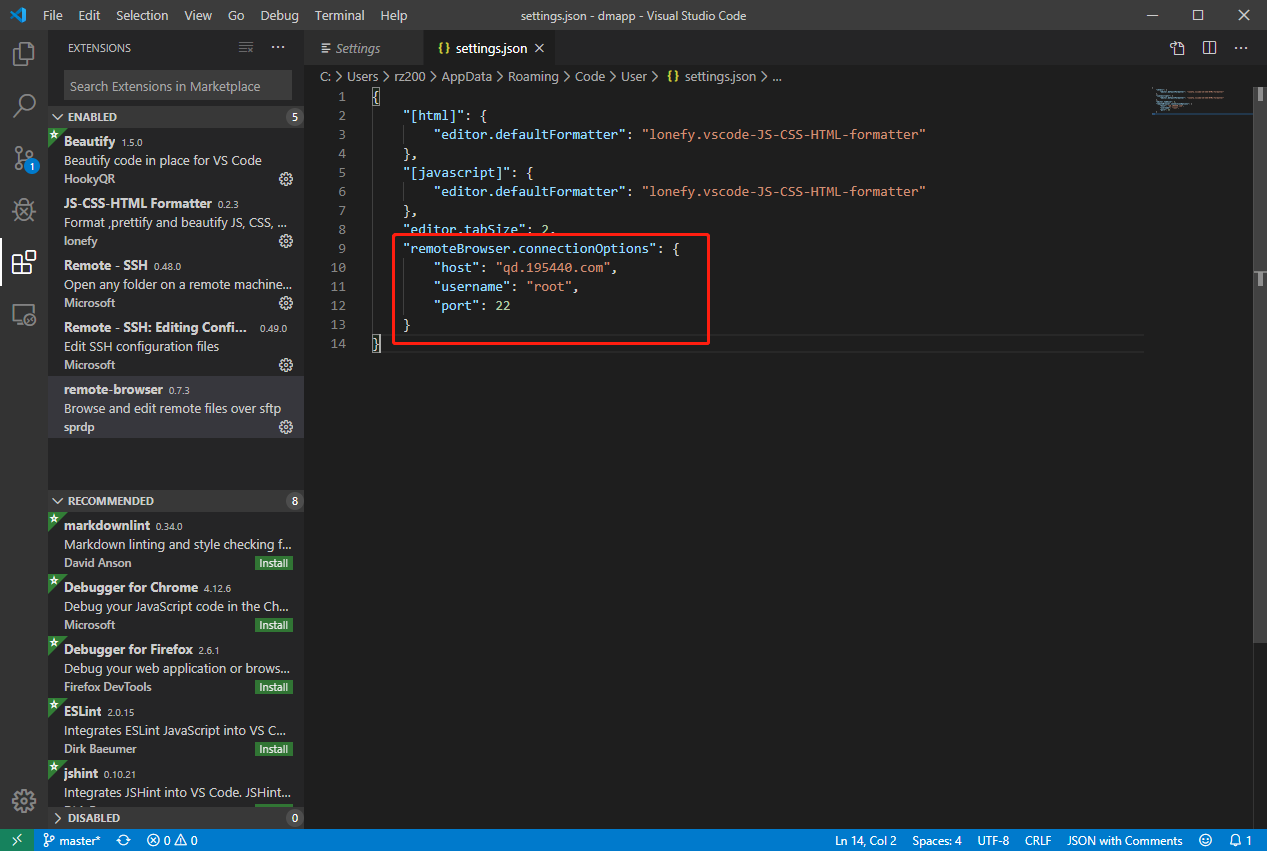Click line number 9 in gutter
This screenshot has height=851, width=1267.
click(x=342, y=248)
